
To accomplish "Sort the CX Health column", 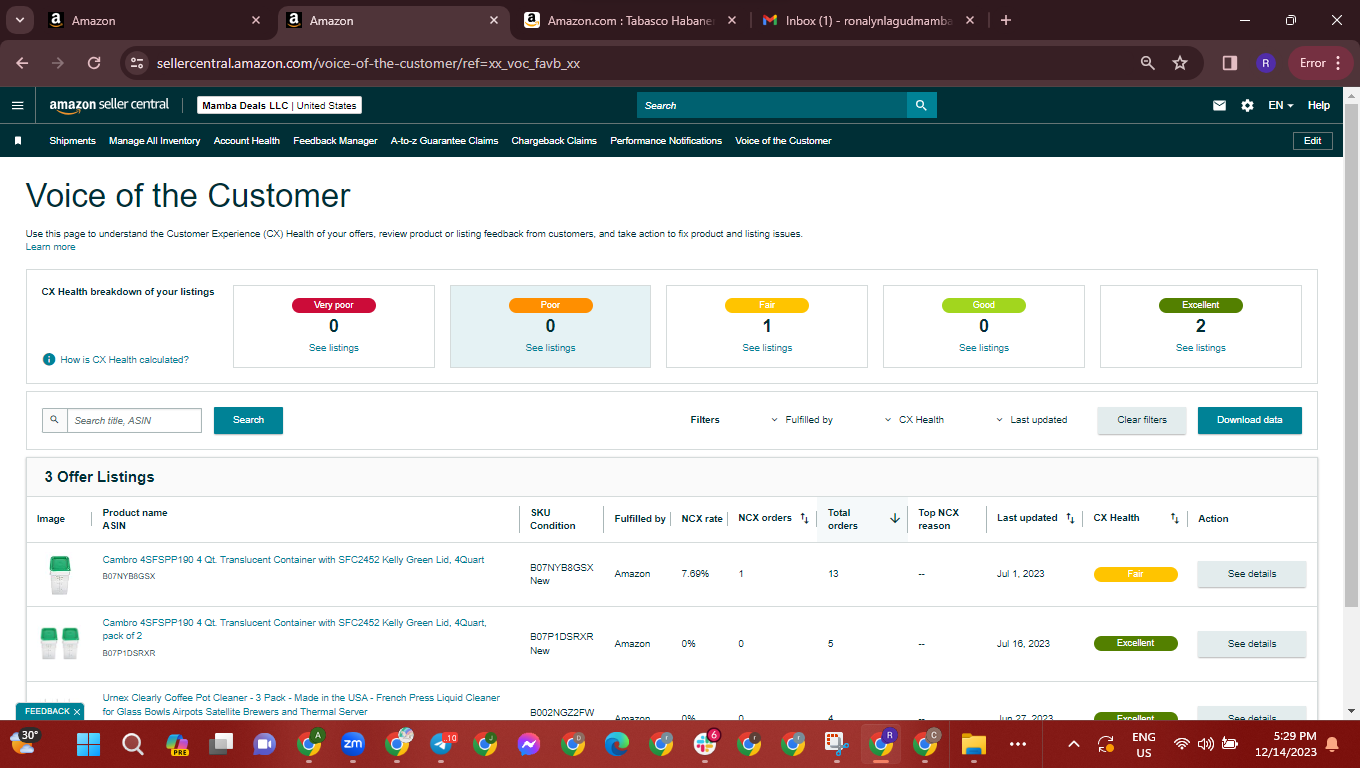I will click(x=1176, y=518).
